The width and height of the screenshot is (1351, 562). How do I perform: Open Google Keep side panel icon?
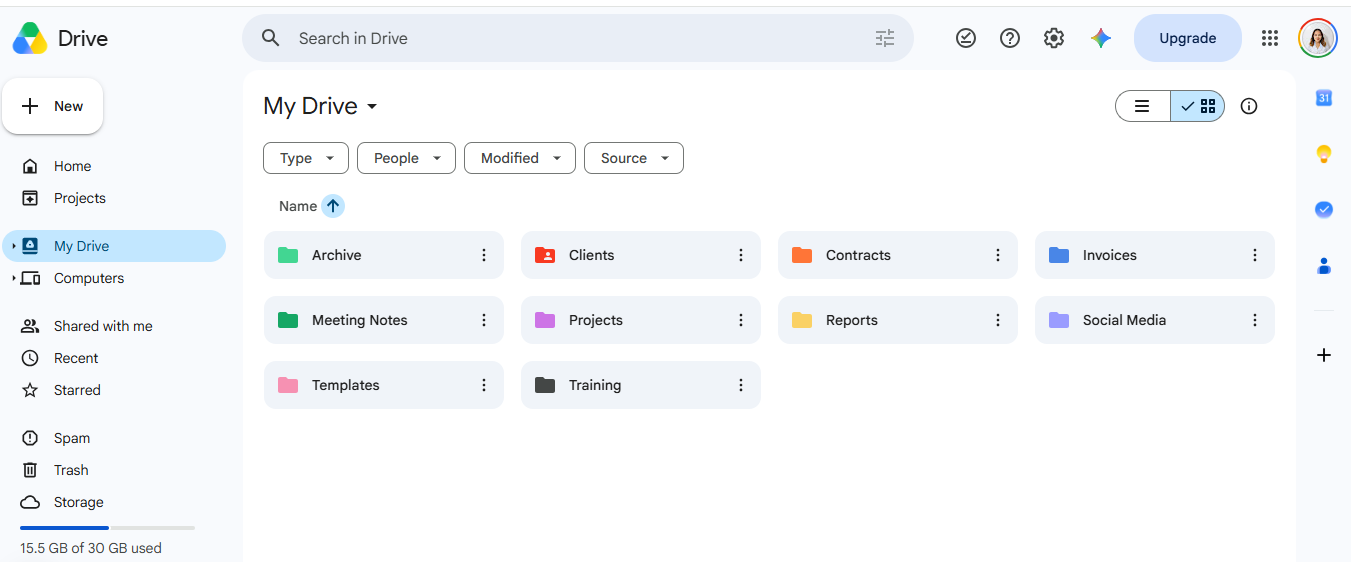1324,154
